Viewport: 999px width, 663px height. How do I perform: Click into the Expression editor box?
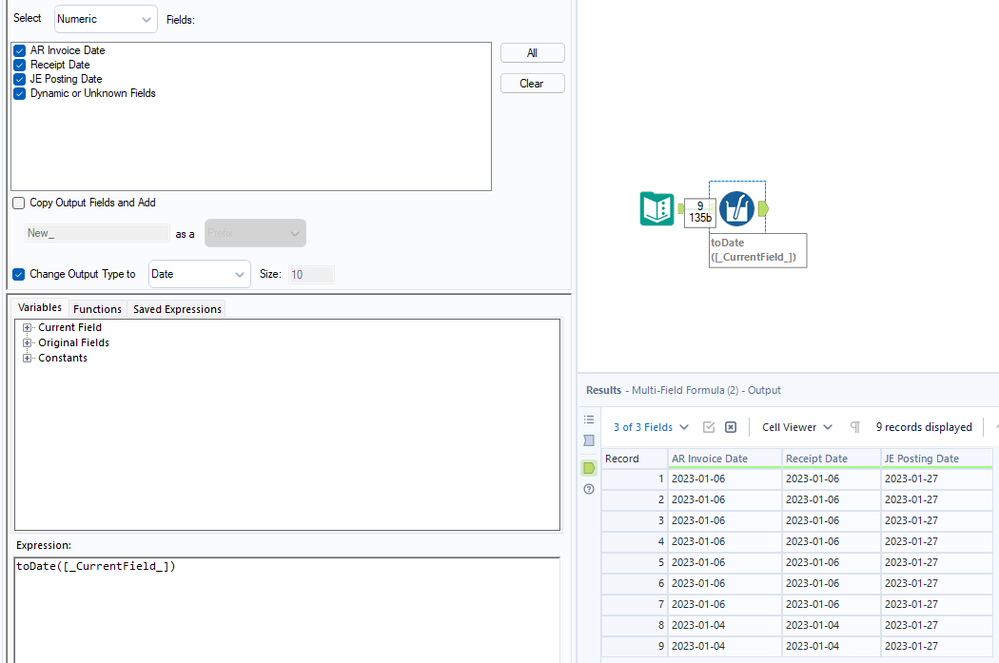pos(287,610)
